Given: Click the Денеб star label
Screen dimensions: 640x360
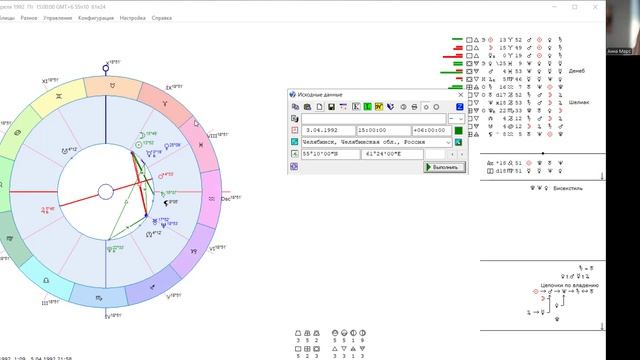Looking at the screenshot, I should tap(576, 71).
